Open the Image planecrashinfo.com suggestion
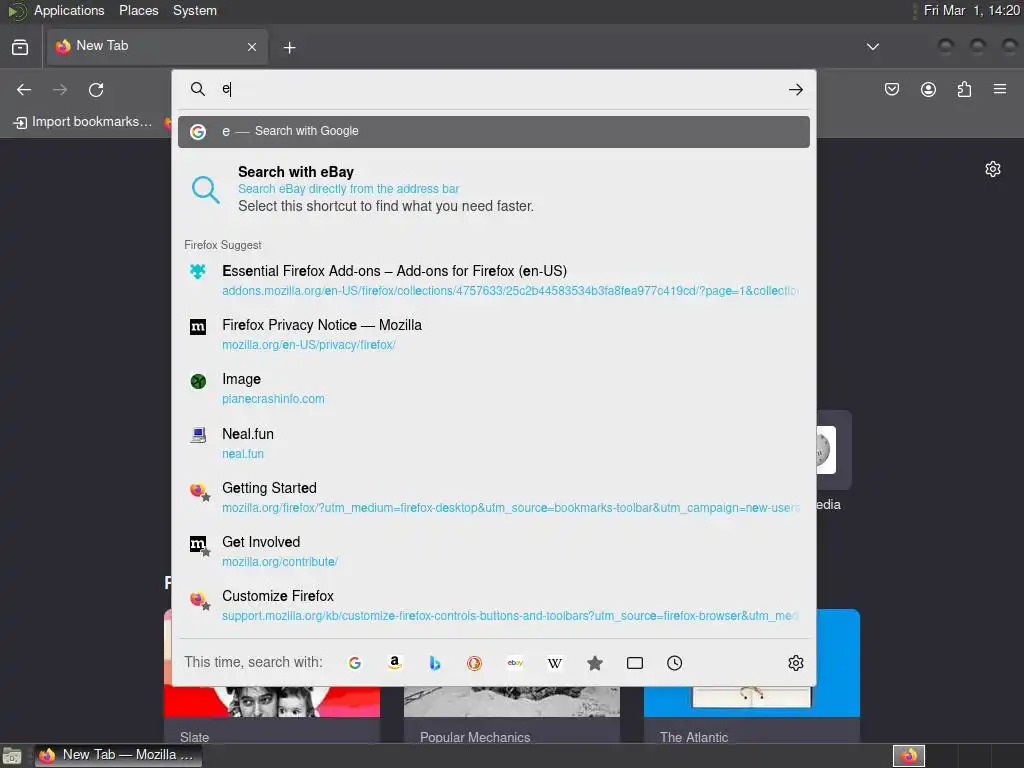This screenshot has height=768, width=1024. (x=494, y=389)
